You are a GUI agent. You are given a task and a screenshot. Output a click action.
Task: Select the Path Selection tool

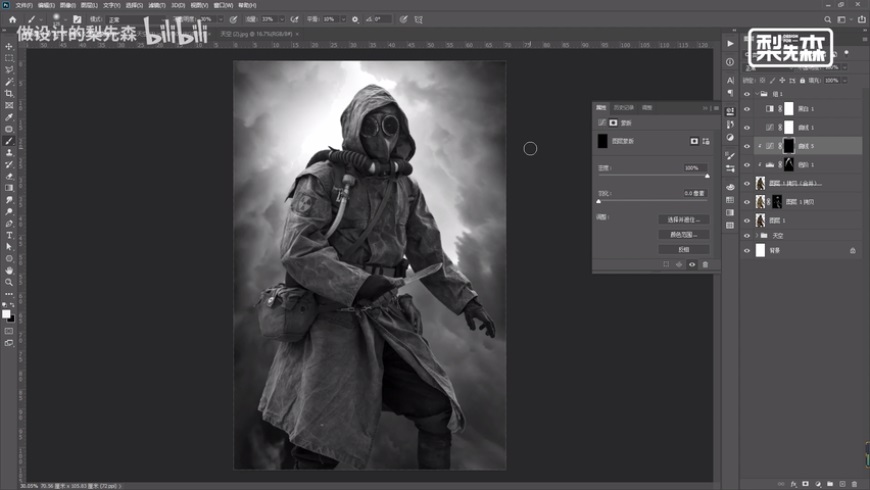point(9,247)
